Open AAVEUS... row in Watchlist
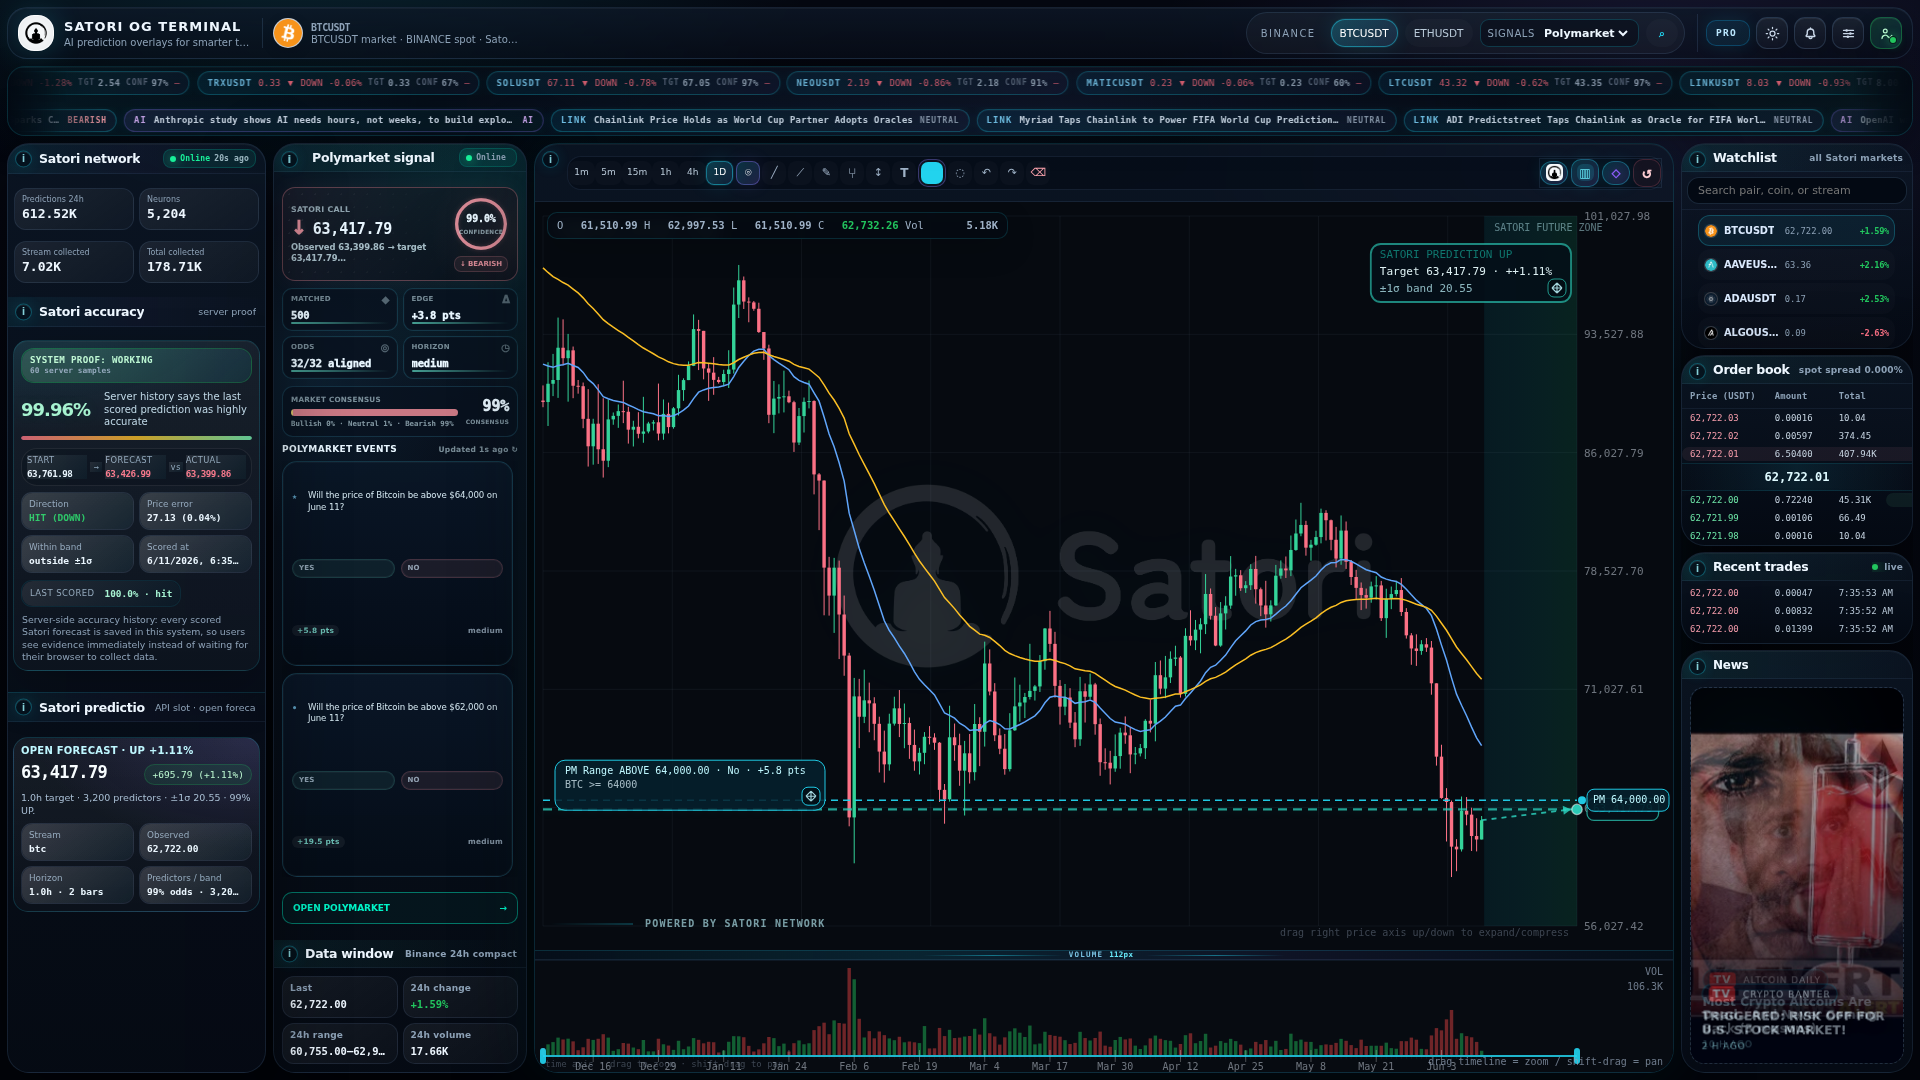The width and height of the screenshot is (1920, 1080). point(1796,265)
